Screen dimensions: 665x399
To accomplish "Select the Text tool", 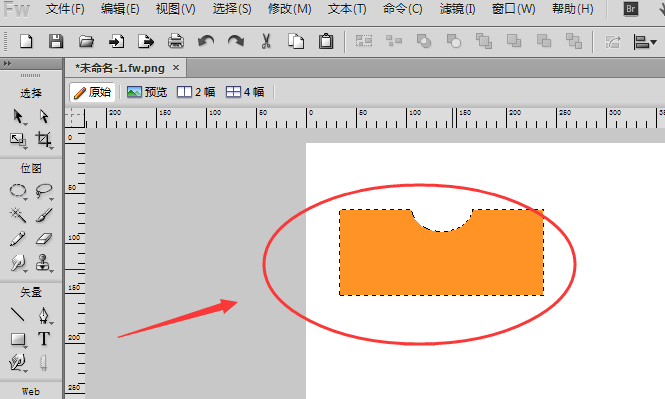I will coord(44,339).
